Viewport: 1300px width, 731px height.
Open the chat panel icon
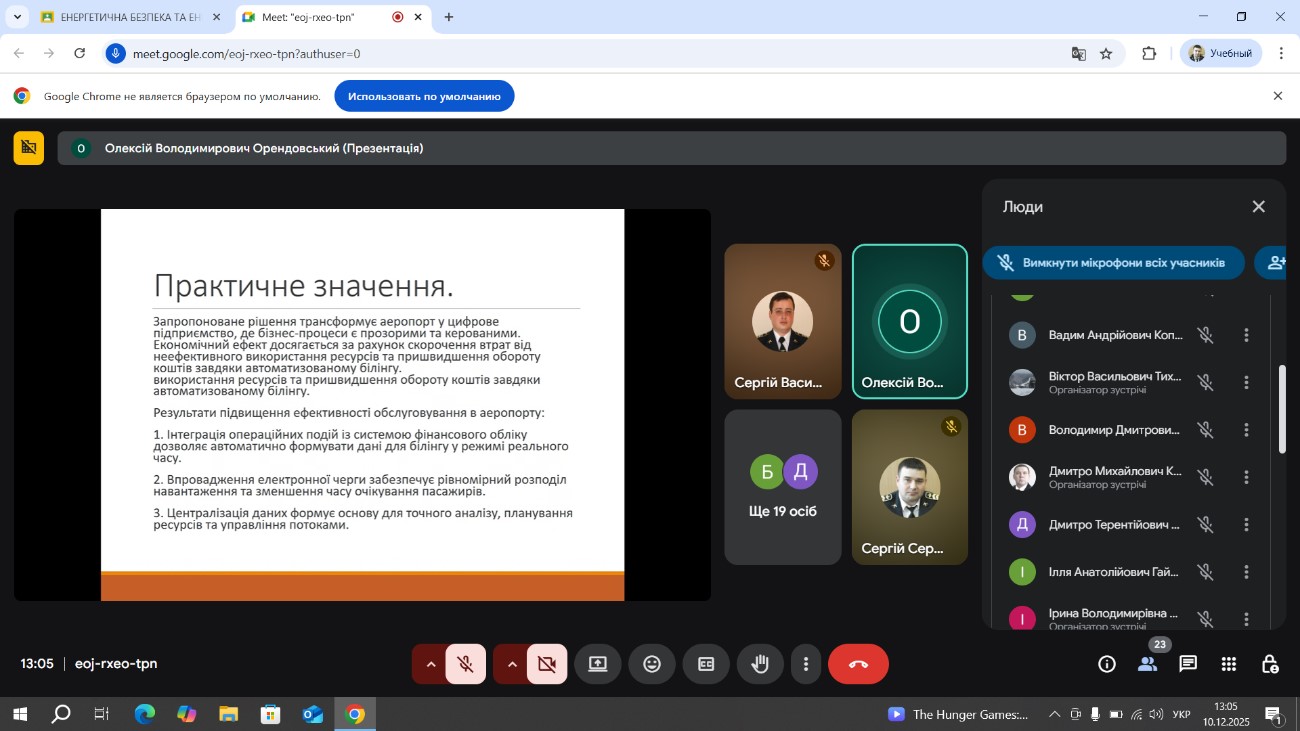(1188, 664)
